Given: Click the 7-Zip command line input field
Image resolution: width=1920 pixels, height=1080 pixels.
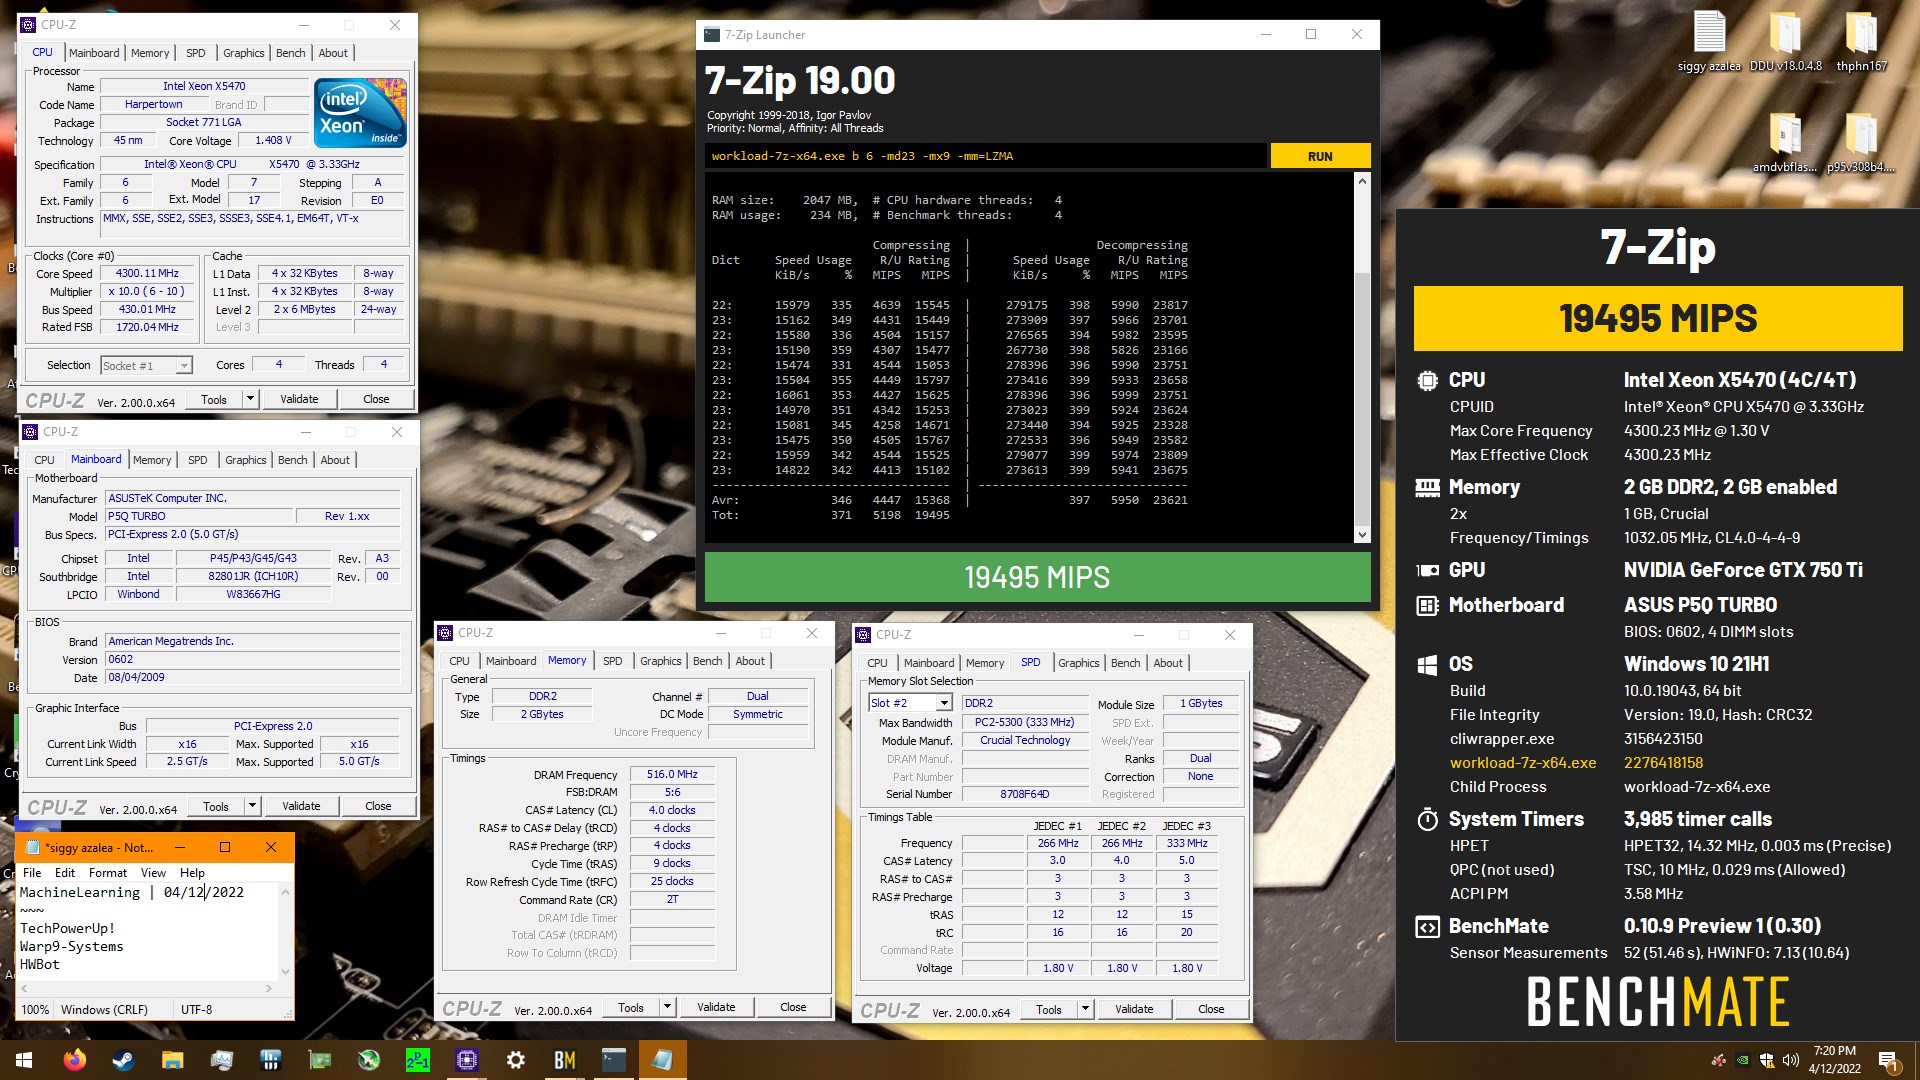Looking at the screenshot, I should click(x=986, y=156).
